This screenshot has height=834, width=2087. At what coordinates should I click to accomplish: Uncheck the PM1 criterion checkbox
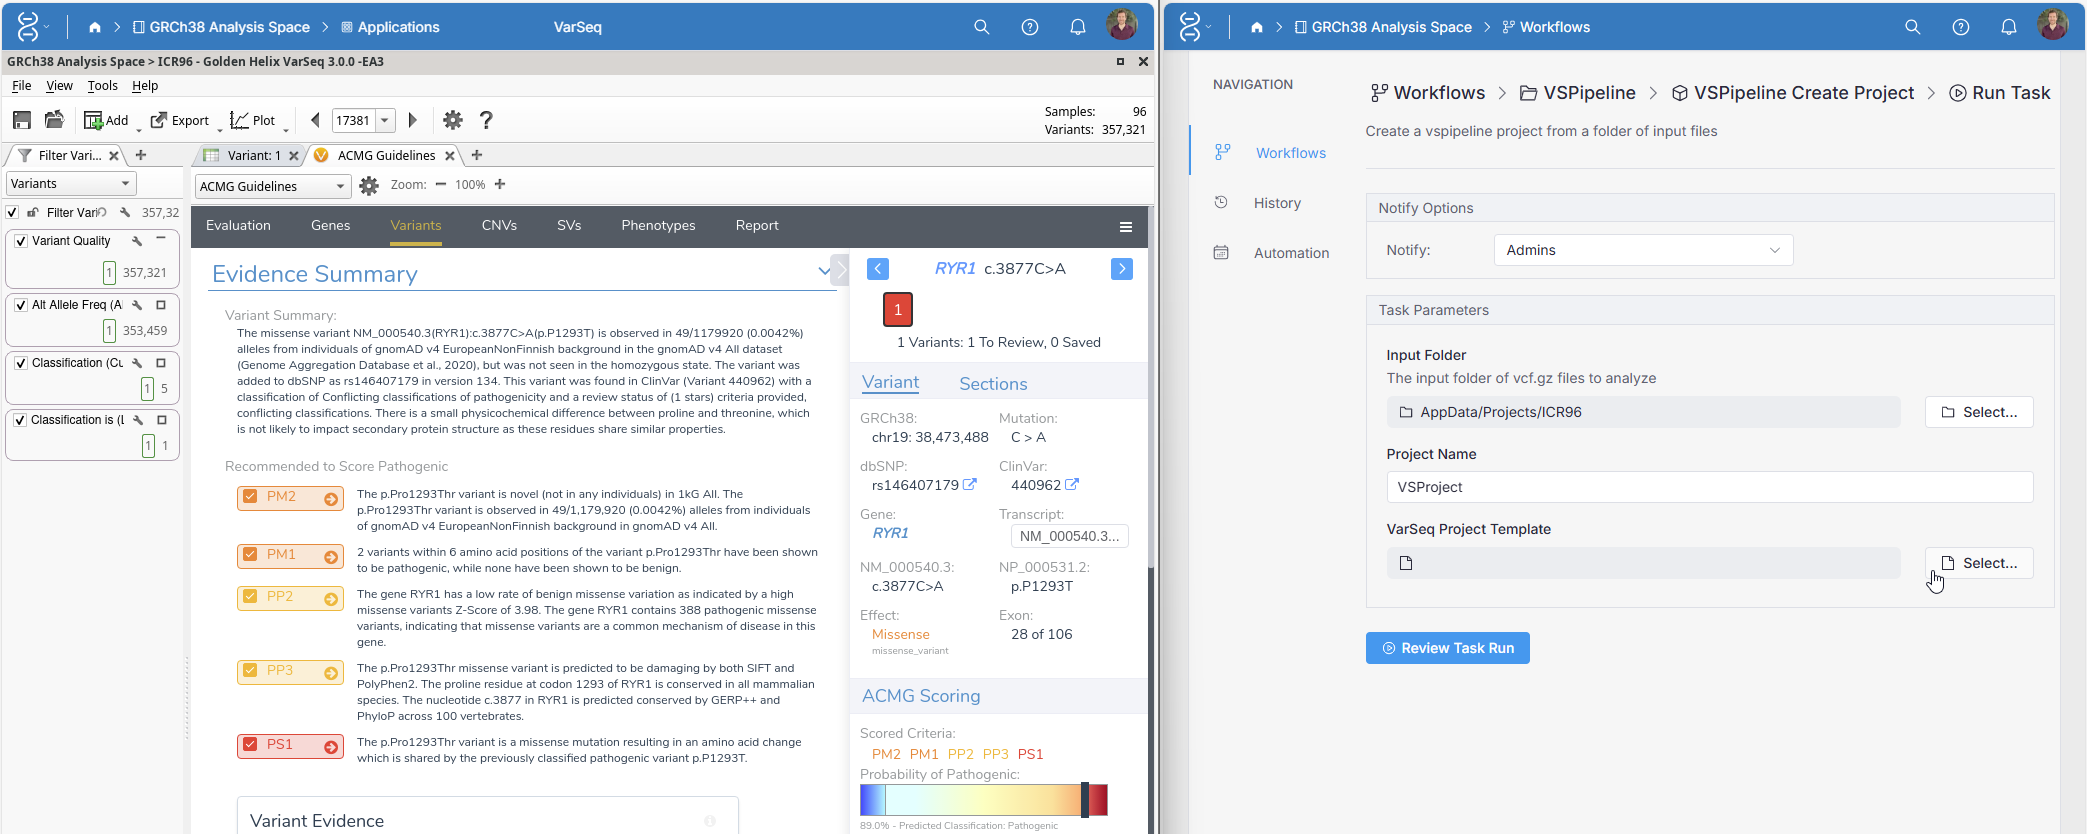point(250,554)
